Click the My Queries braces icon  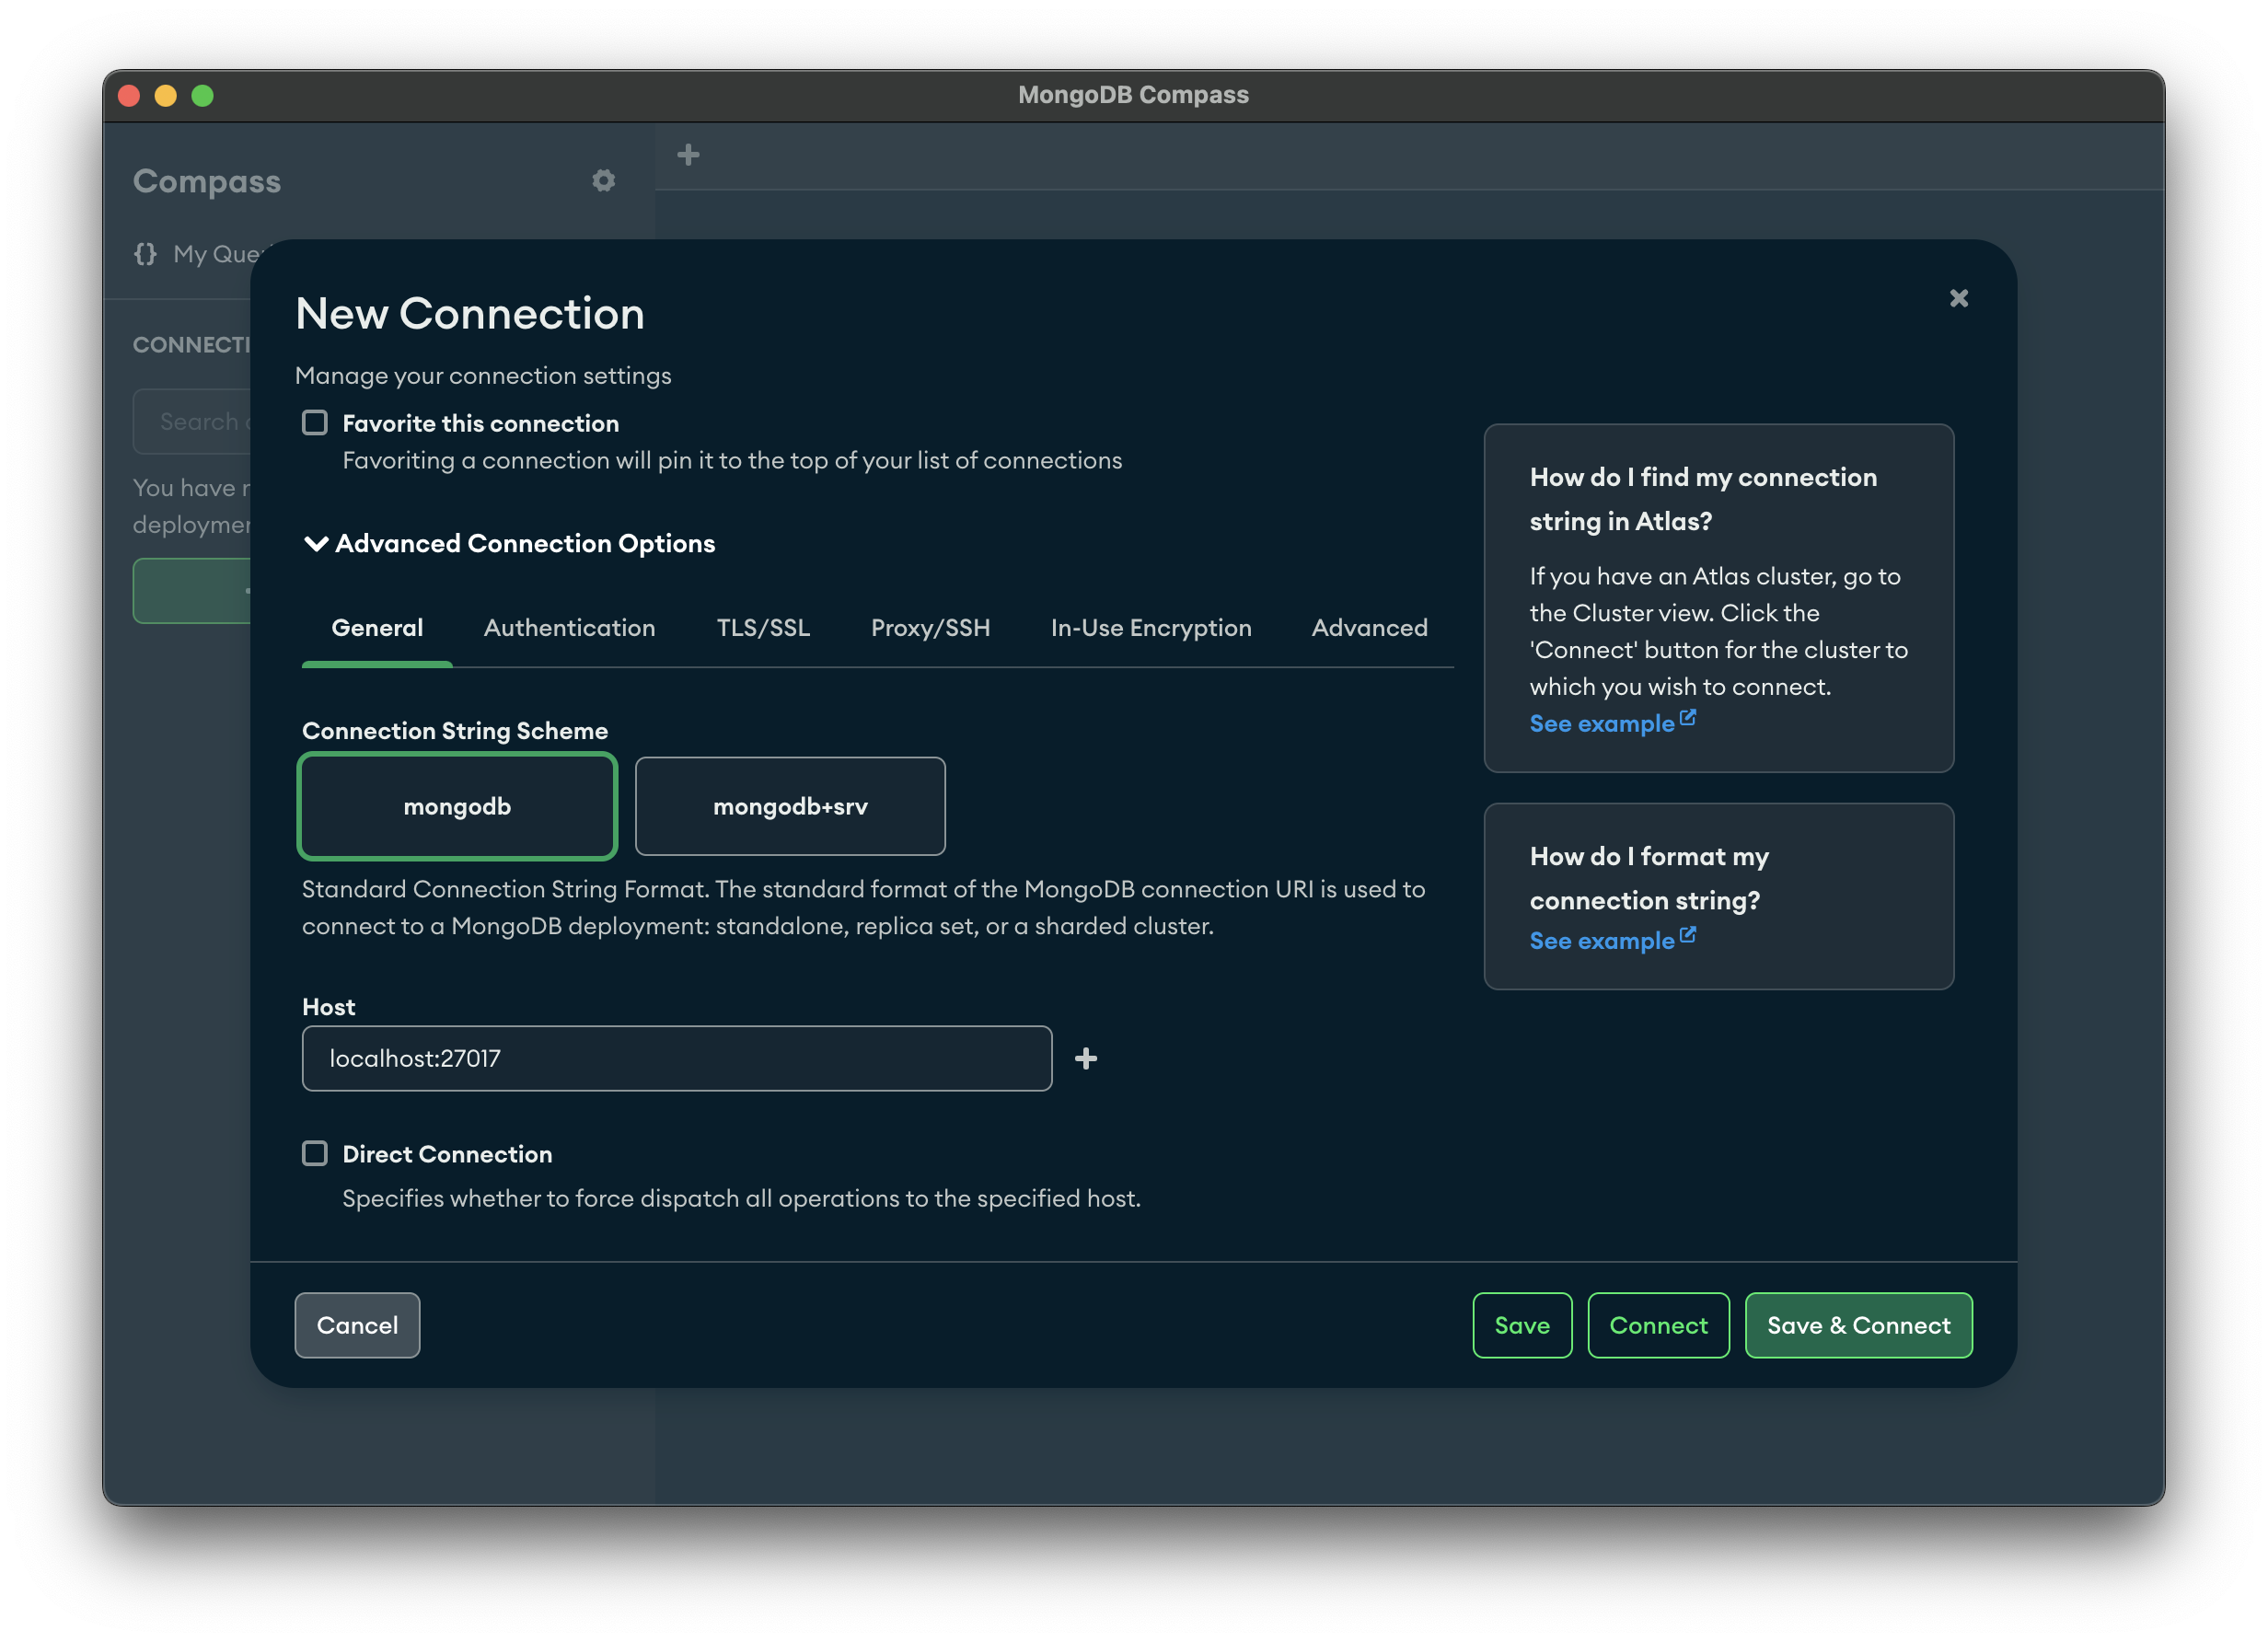(x=146, y=254)
